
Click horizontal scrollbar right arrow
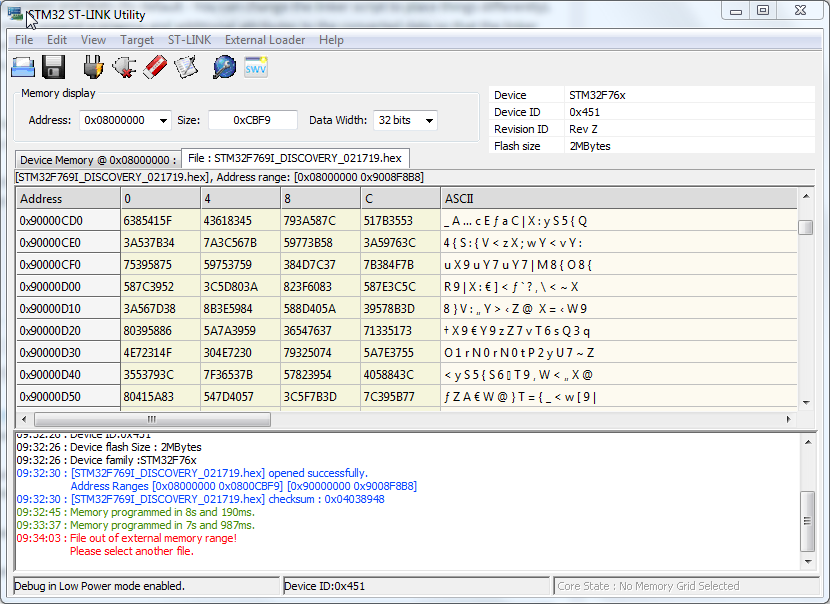(x=789, y=419)
